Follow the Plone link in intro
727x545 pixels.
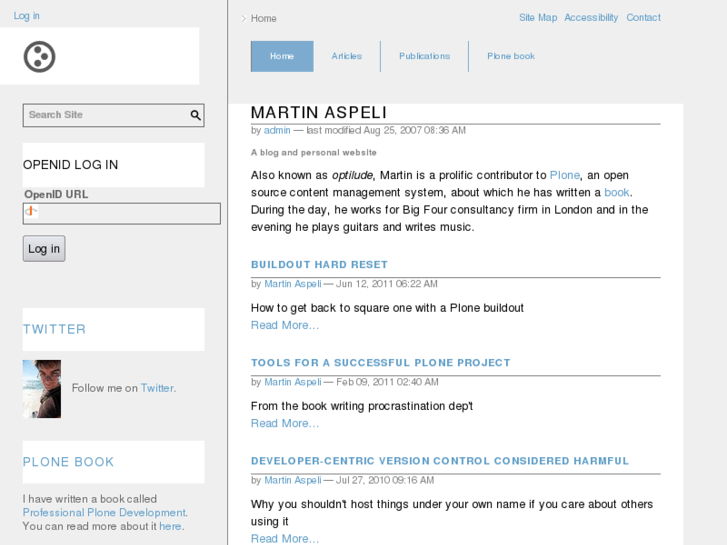pos(565,175)
